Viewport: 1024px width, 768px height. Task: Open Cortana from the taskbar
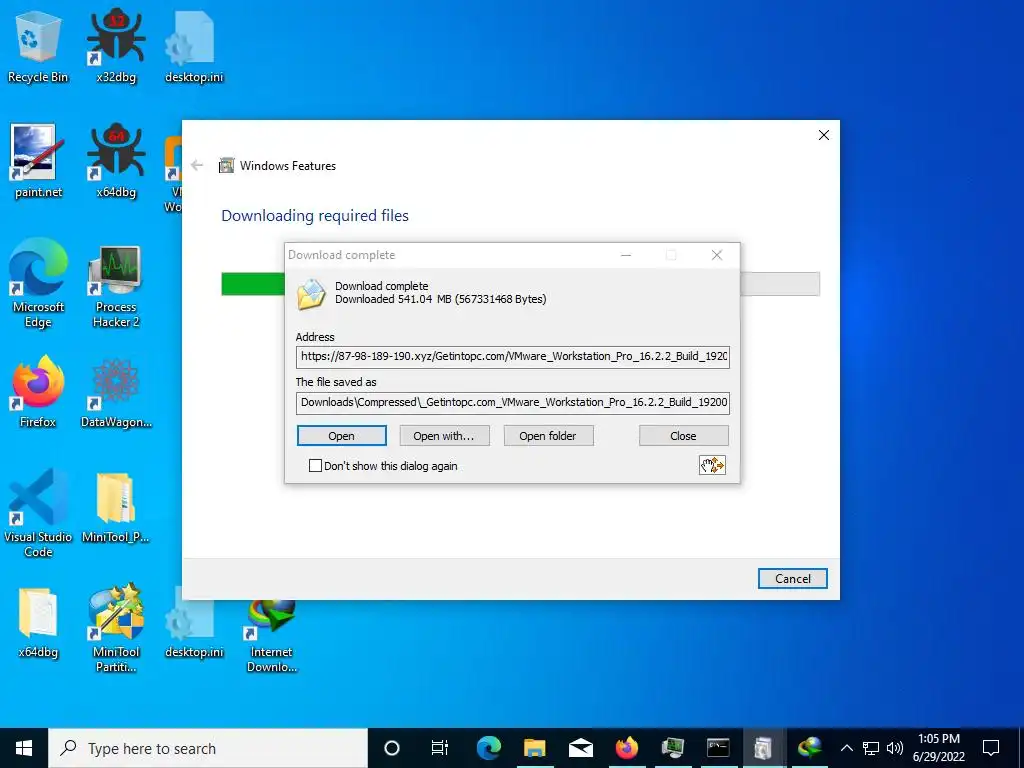pyautogui.click(x=391, y=748)
